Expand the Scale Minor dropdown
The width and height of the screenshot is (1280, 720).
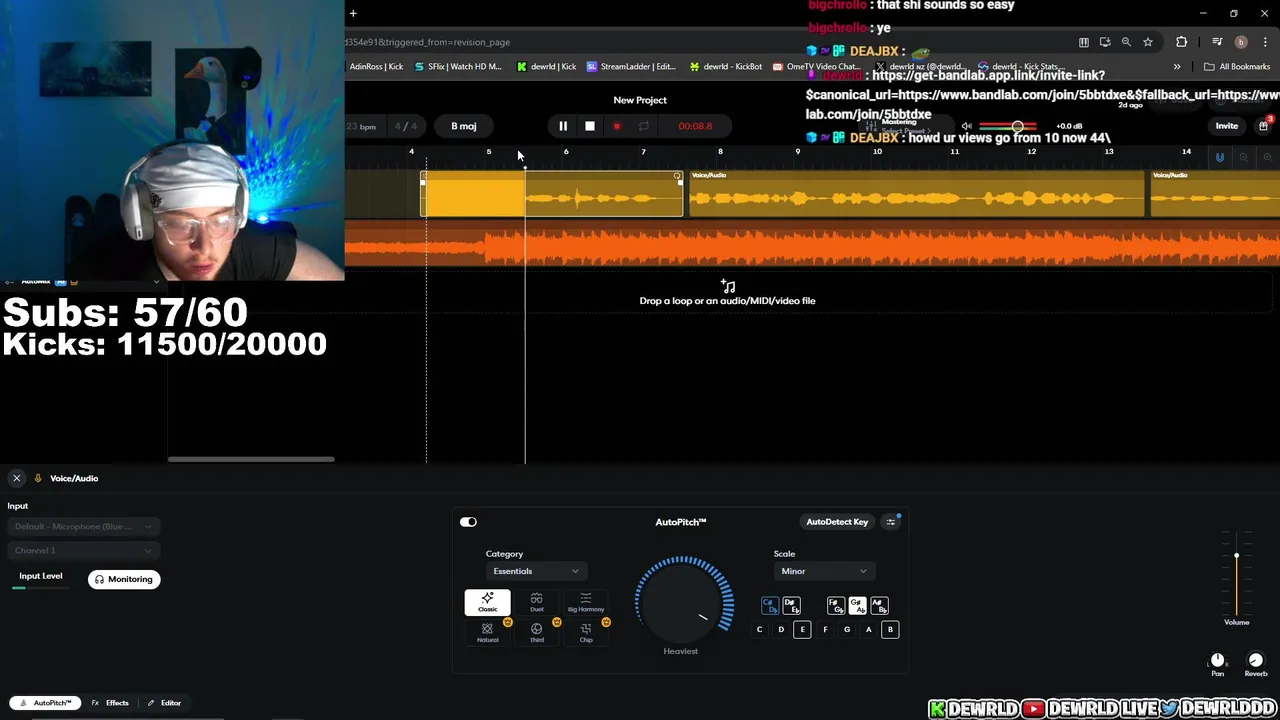point(823,571)
